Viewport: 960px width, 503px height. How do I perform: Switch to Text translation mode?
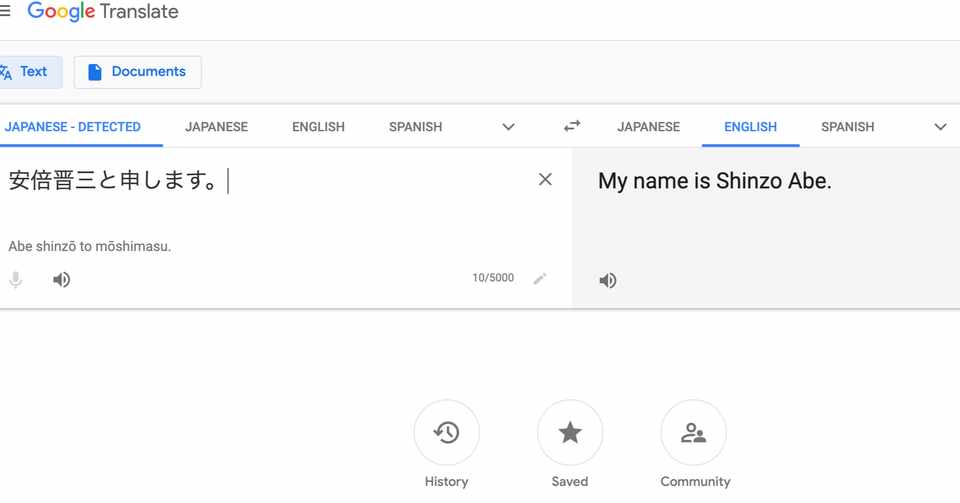(26, 72)
